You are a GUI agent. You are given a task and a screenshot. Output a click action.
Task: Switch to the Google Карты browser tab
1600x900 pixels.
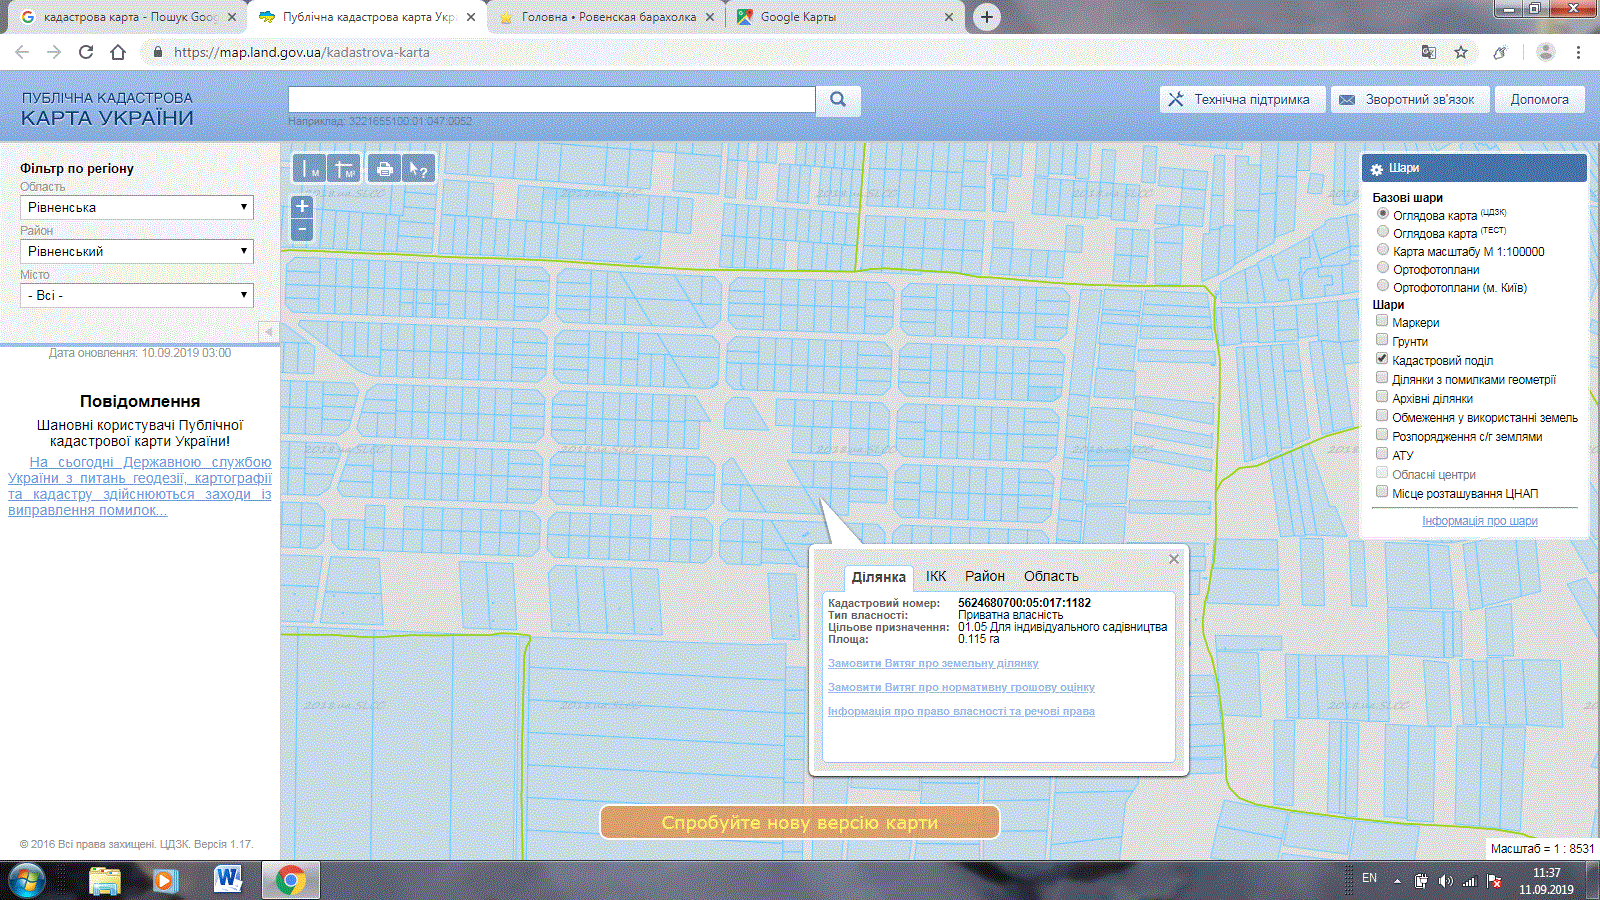847,17
